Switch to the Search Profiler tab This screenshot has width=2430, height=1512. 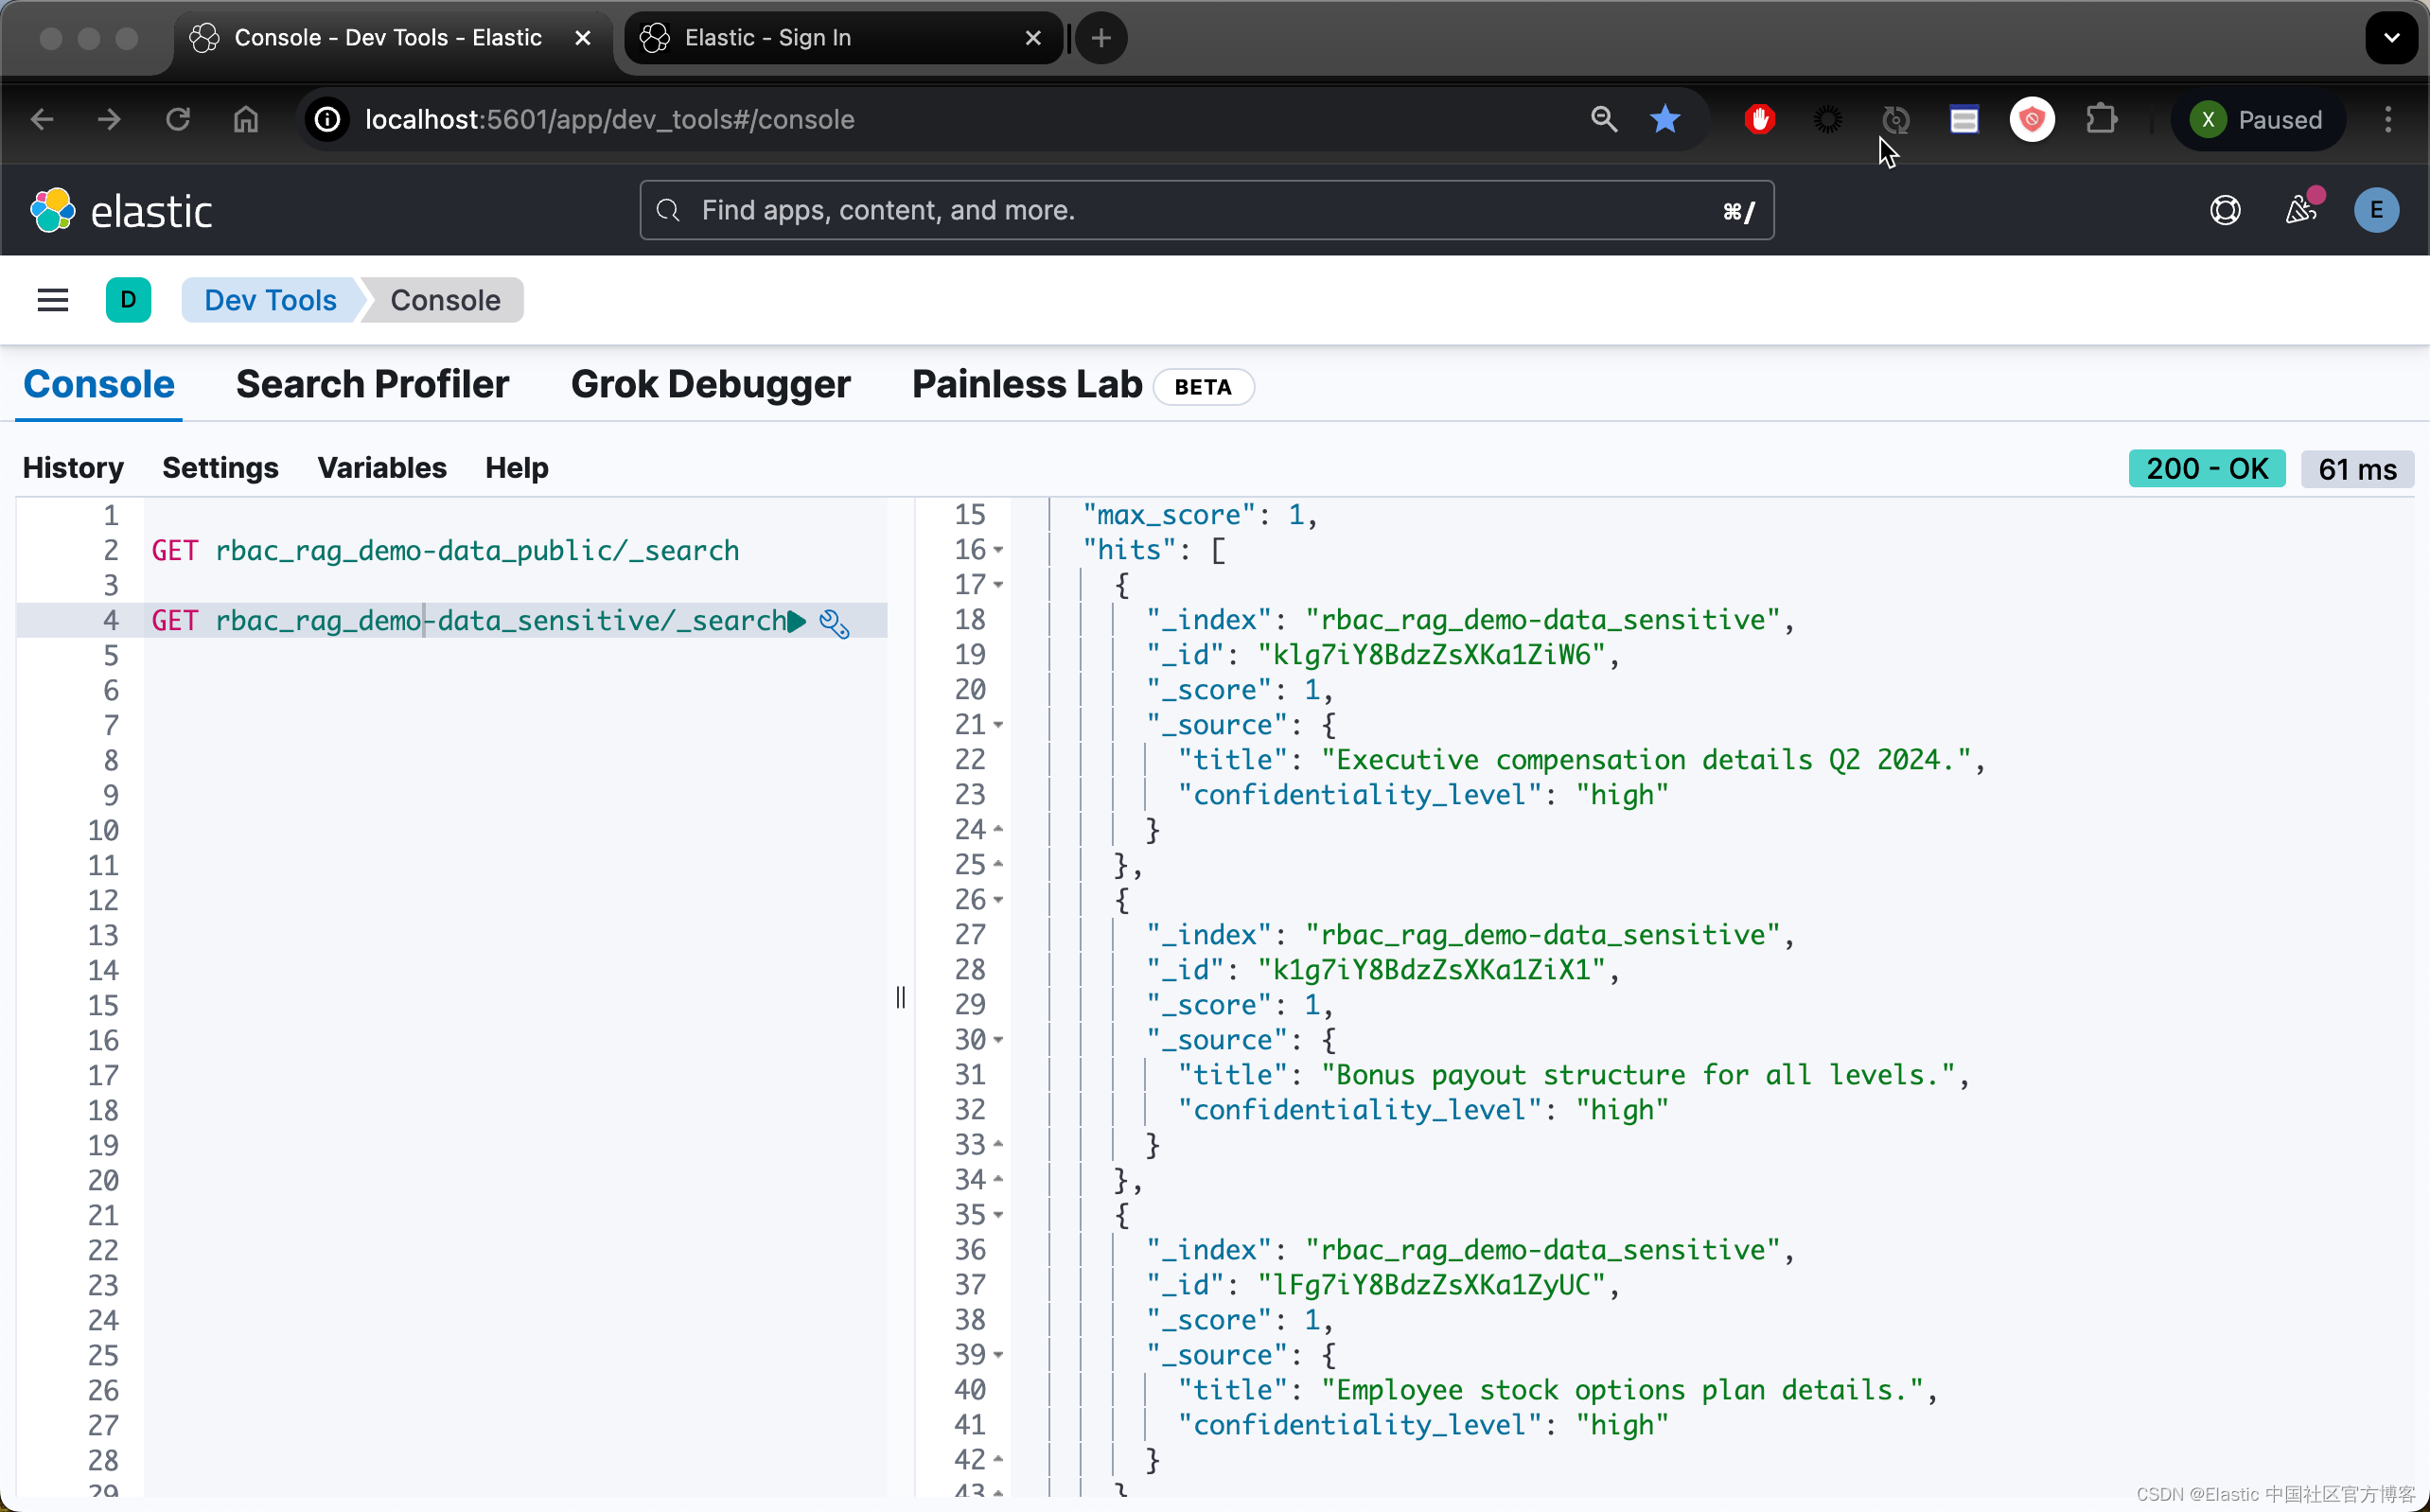point(372,384)
